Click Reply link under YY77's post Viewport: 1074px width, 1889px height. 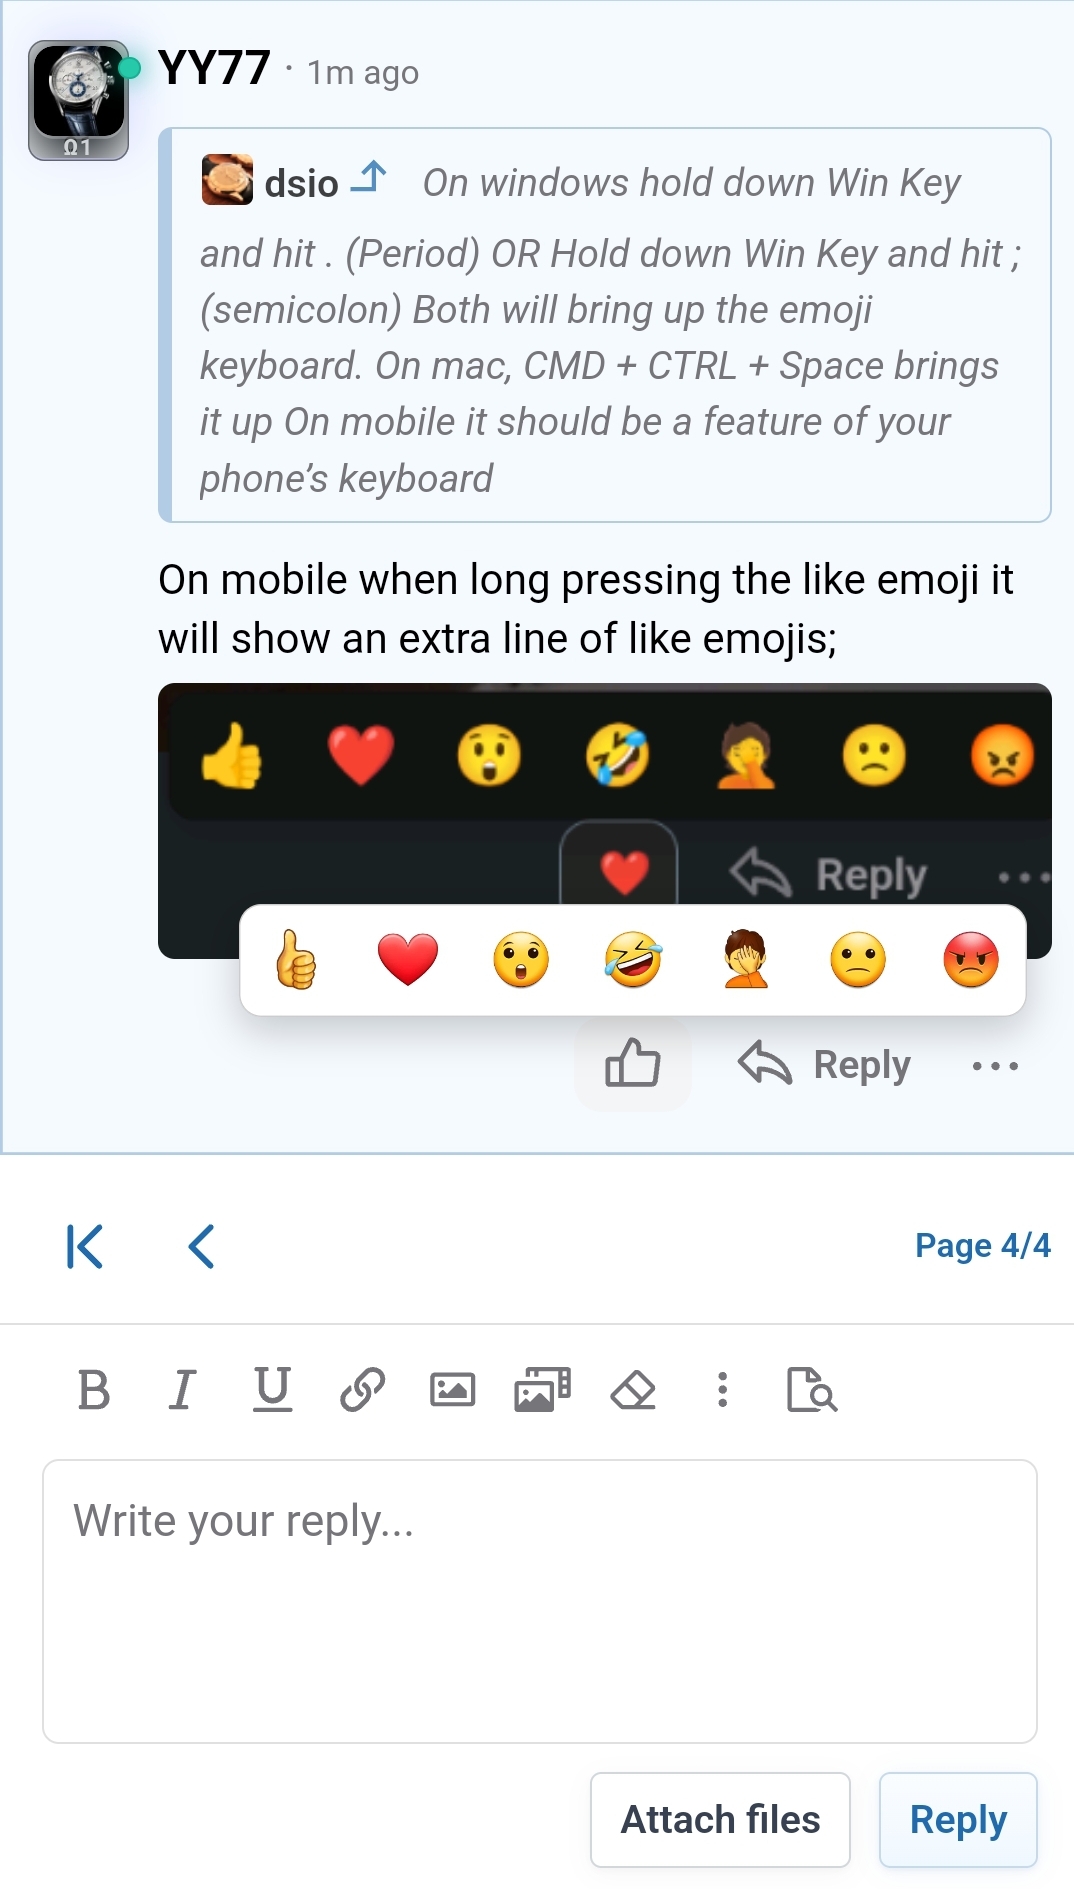coord(826,1064)
